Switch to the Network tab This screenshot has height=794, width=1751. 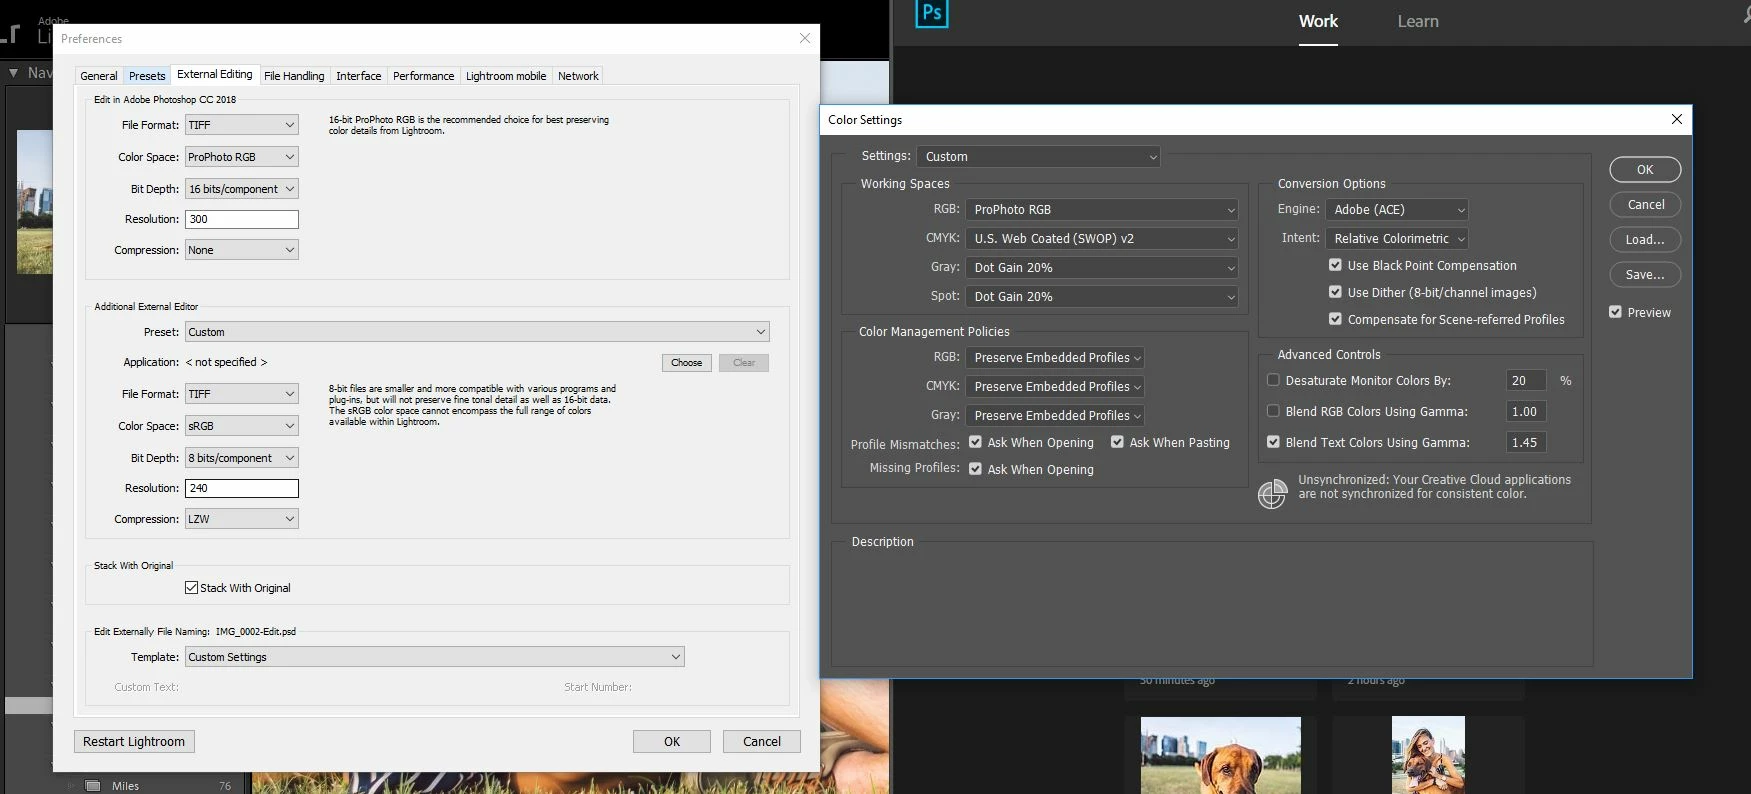(x=578, y=76)
